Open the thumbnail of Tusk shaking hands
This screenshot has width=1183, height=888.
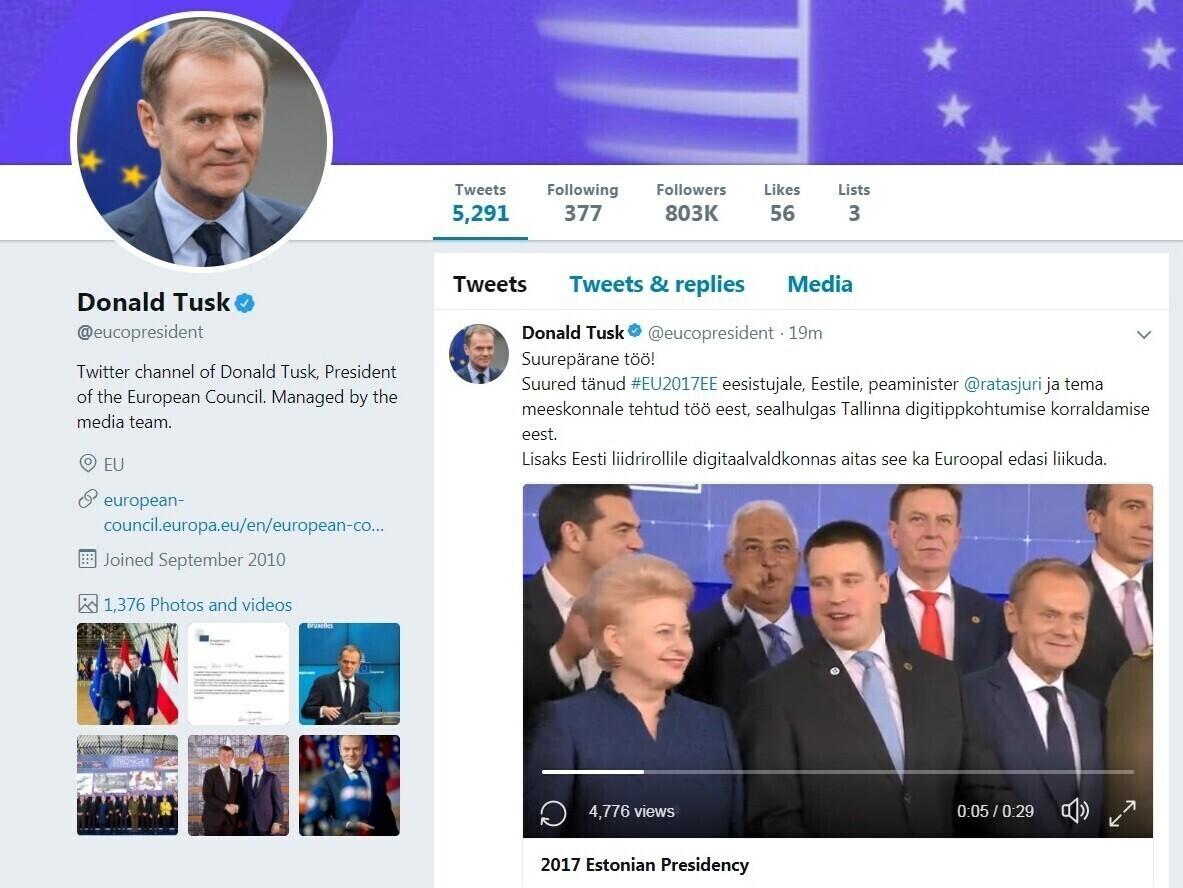pos(238,785)
